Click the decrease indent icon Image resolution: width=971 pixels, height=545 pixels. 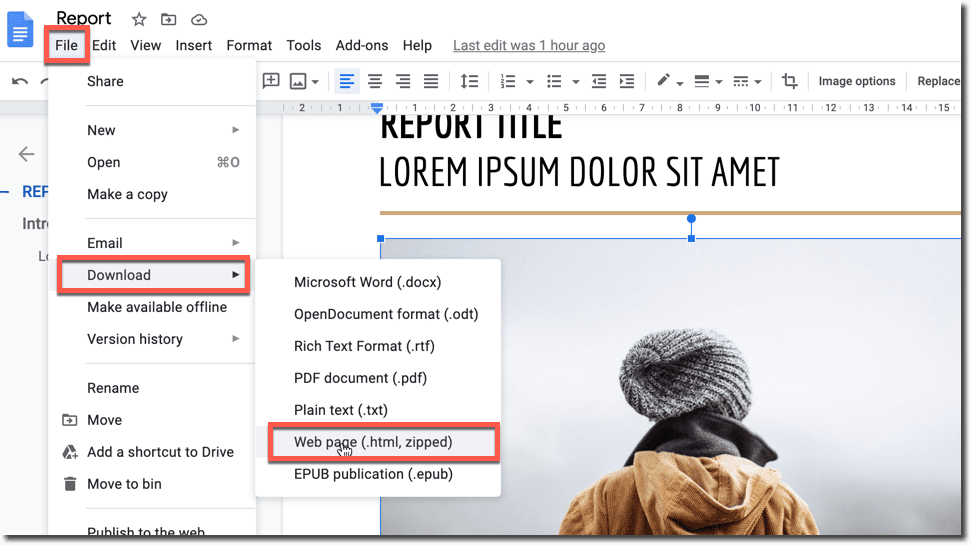click(599, 81)
